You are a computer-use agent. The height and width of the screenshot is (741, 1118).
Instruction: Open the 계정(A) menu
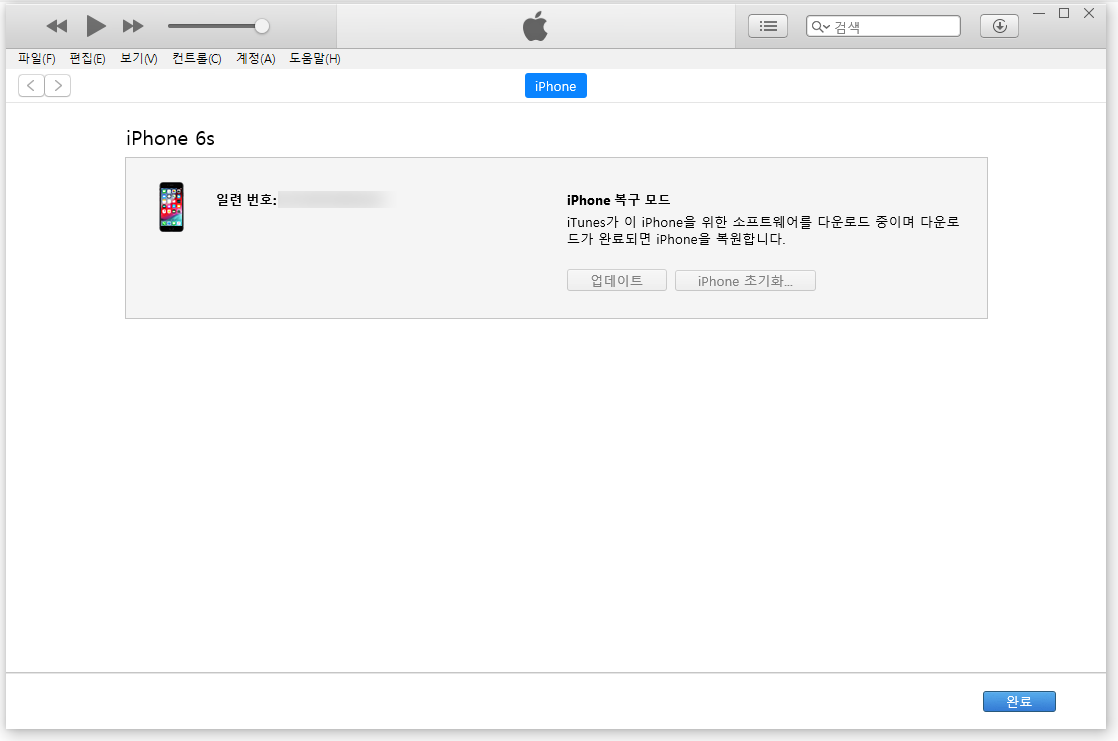click(x=256, y=58)
